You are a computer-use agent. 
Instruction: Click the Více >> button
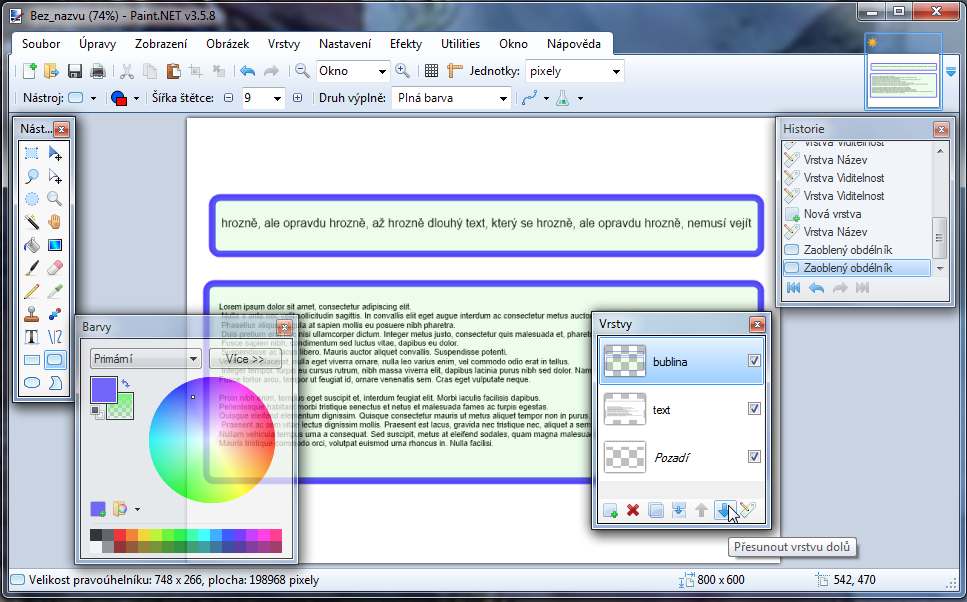click(244, 359)
